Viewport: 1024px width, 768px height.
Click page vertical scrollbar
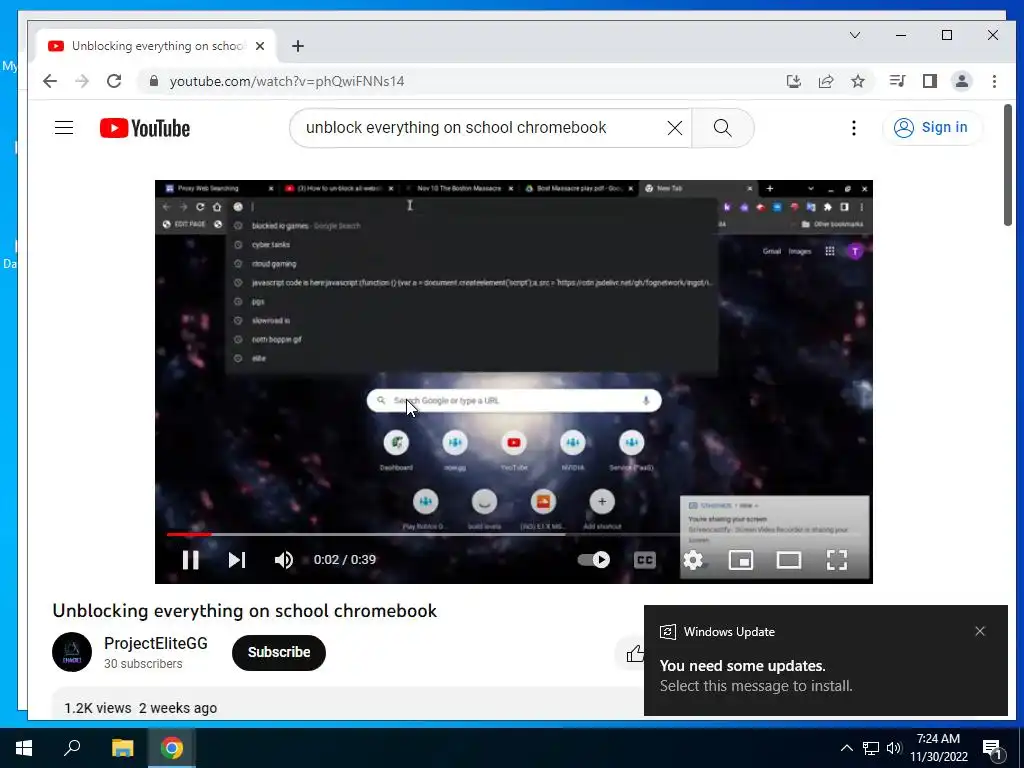click(1008, 165)
